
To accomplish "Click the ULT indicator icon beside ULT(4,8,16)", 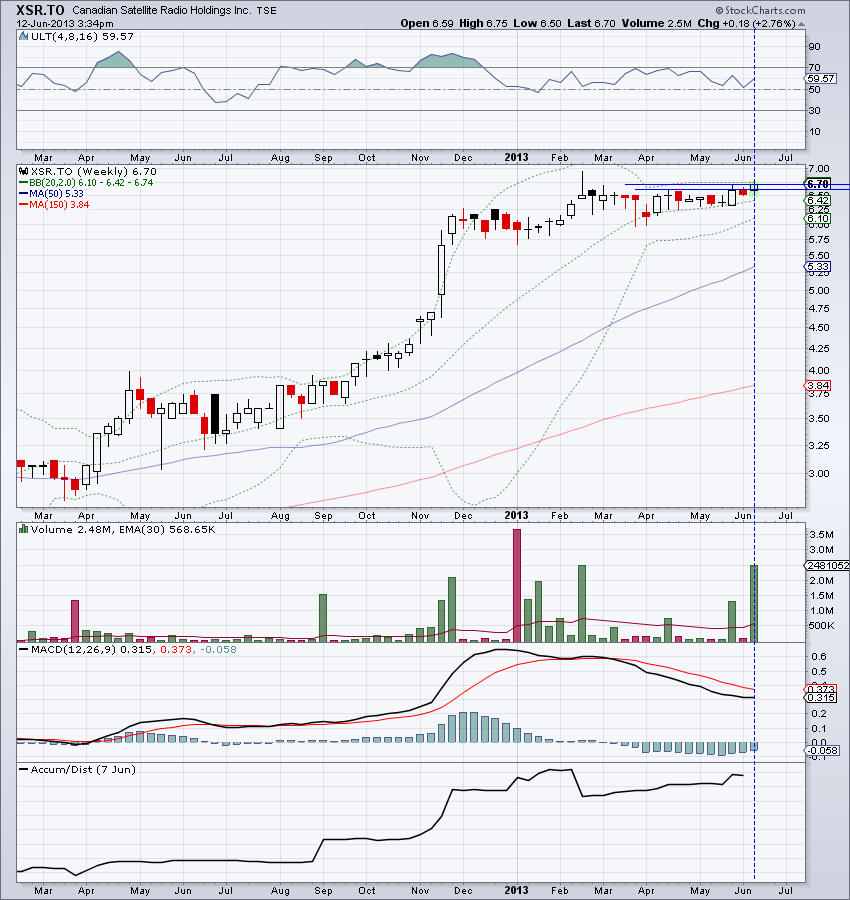I will coord(23,36).
